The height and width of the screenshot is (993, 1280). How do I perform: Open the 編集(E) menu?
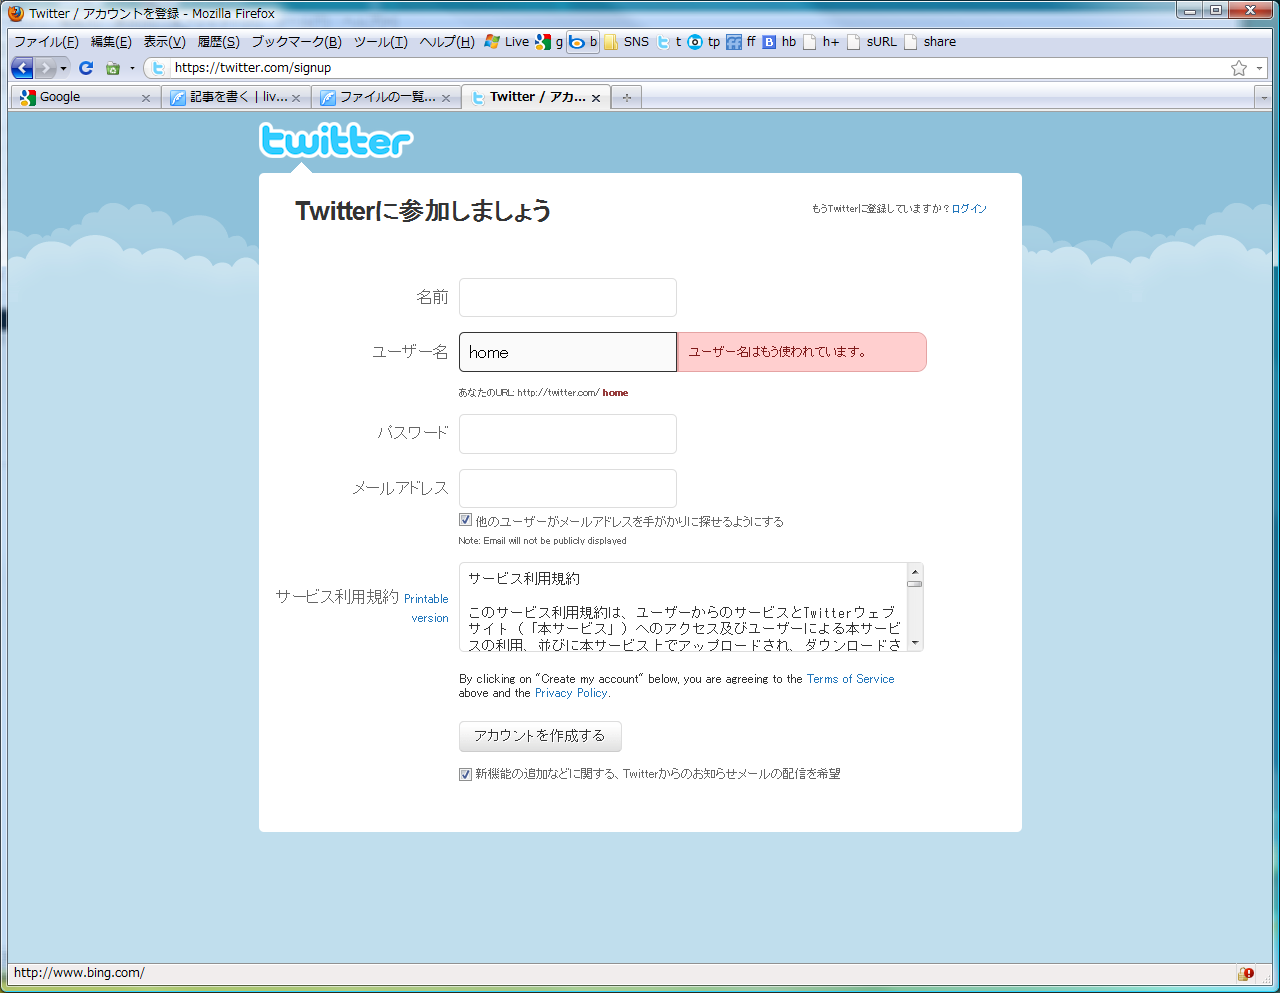coord(111,42)
